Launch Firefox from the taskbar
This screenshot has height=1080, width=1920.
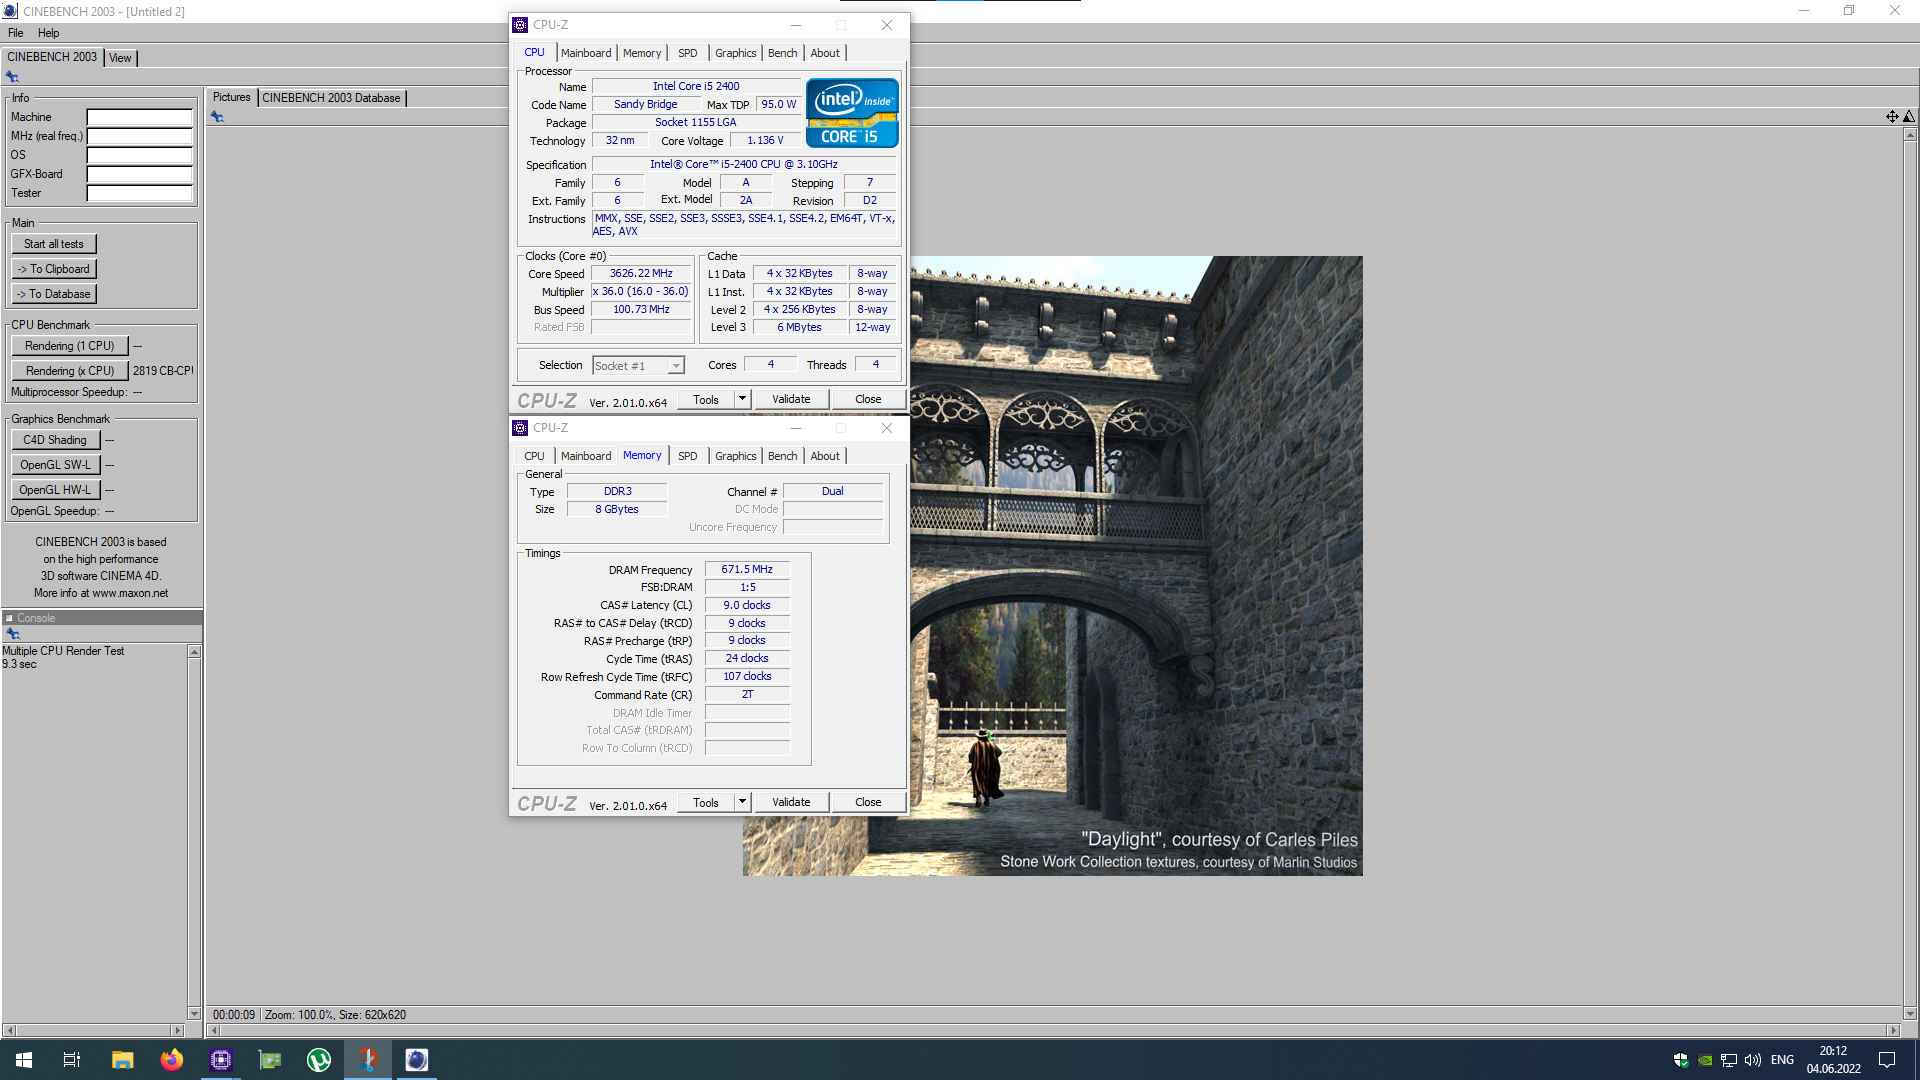tap(171, 1060)
